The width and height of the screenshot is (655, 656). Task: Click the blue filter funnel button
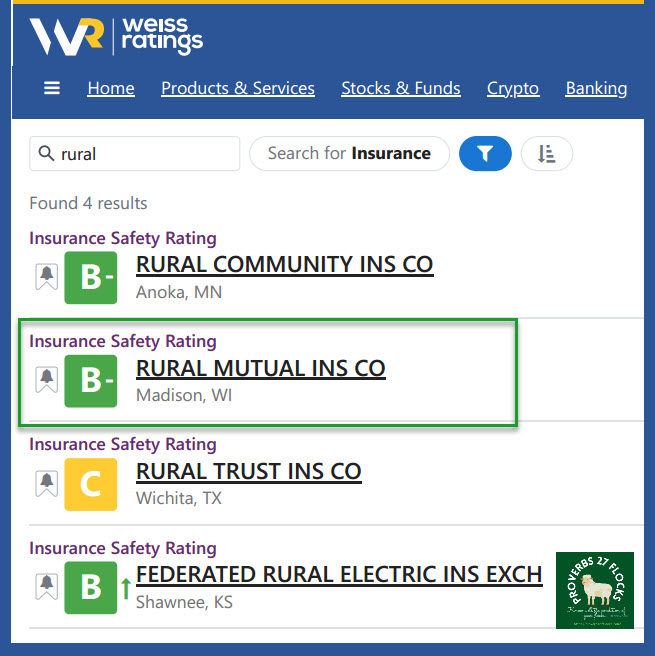[485, 154]
